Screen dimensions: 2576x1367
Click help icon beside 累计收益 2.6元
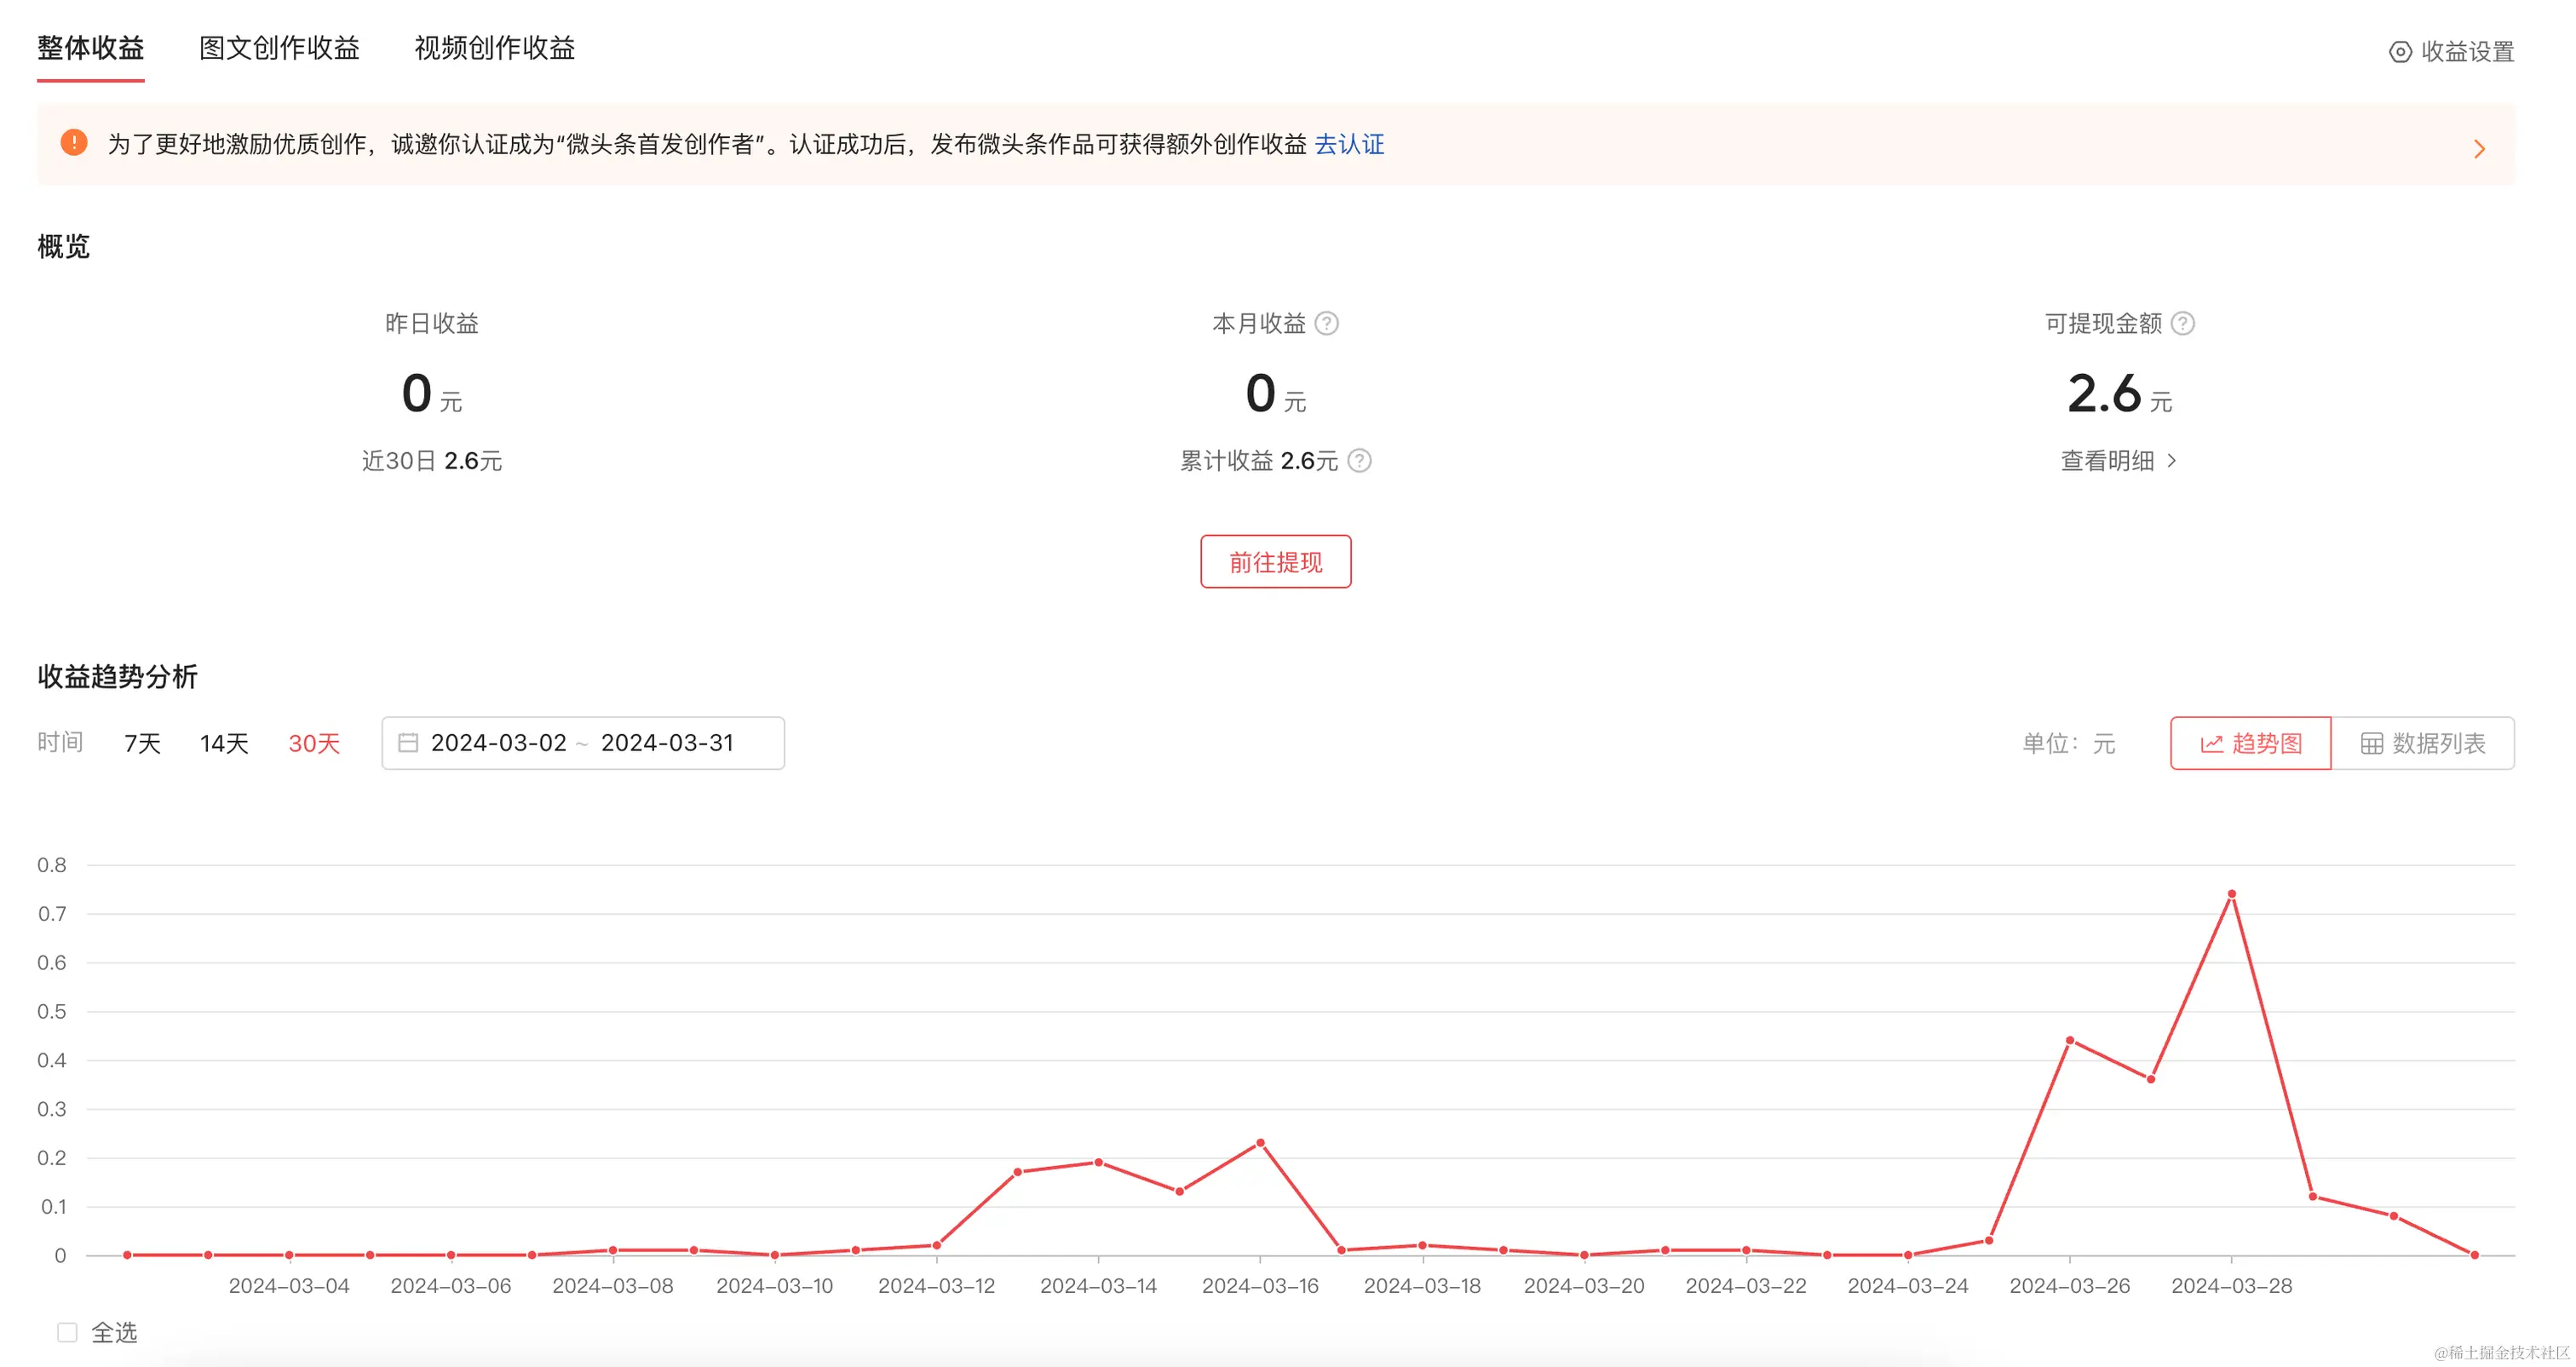tap(1359, 461)
